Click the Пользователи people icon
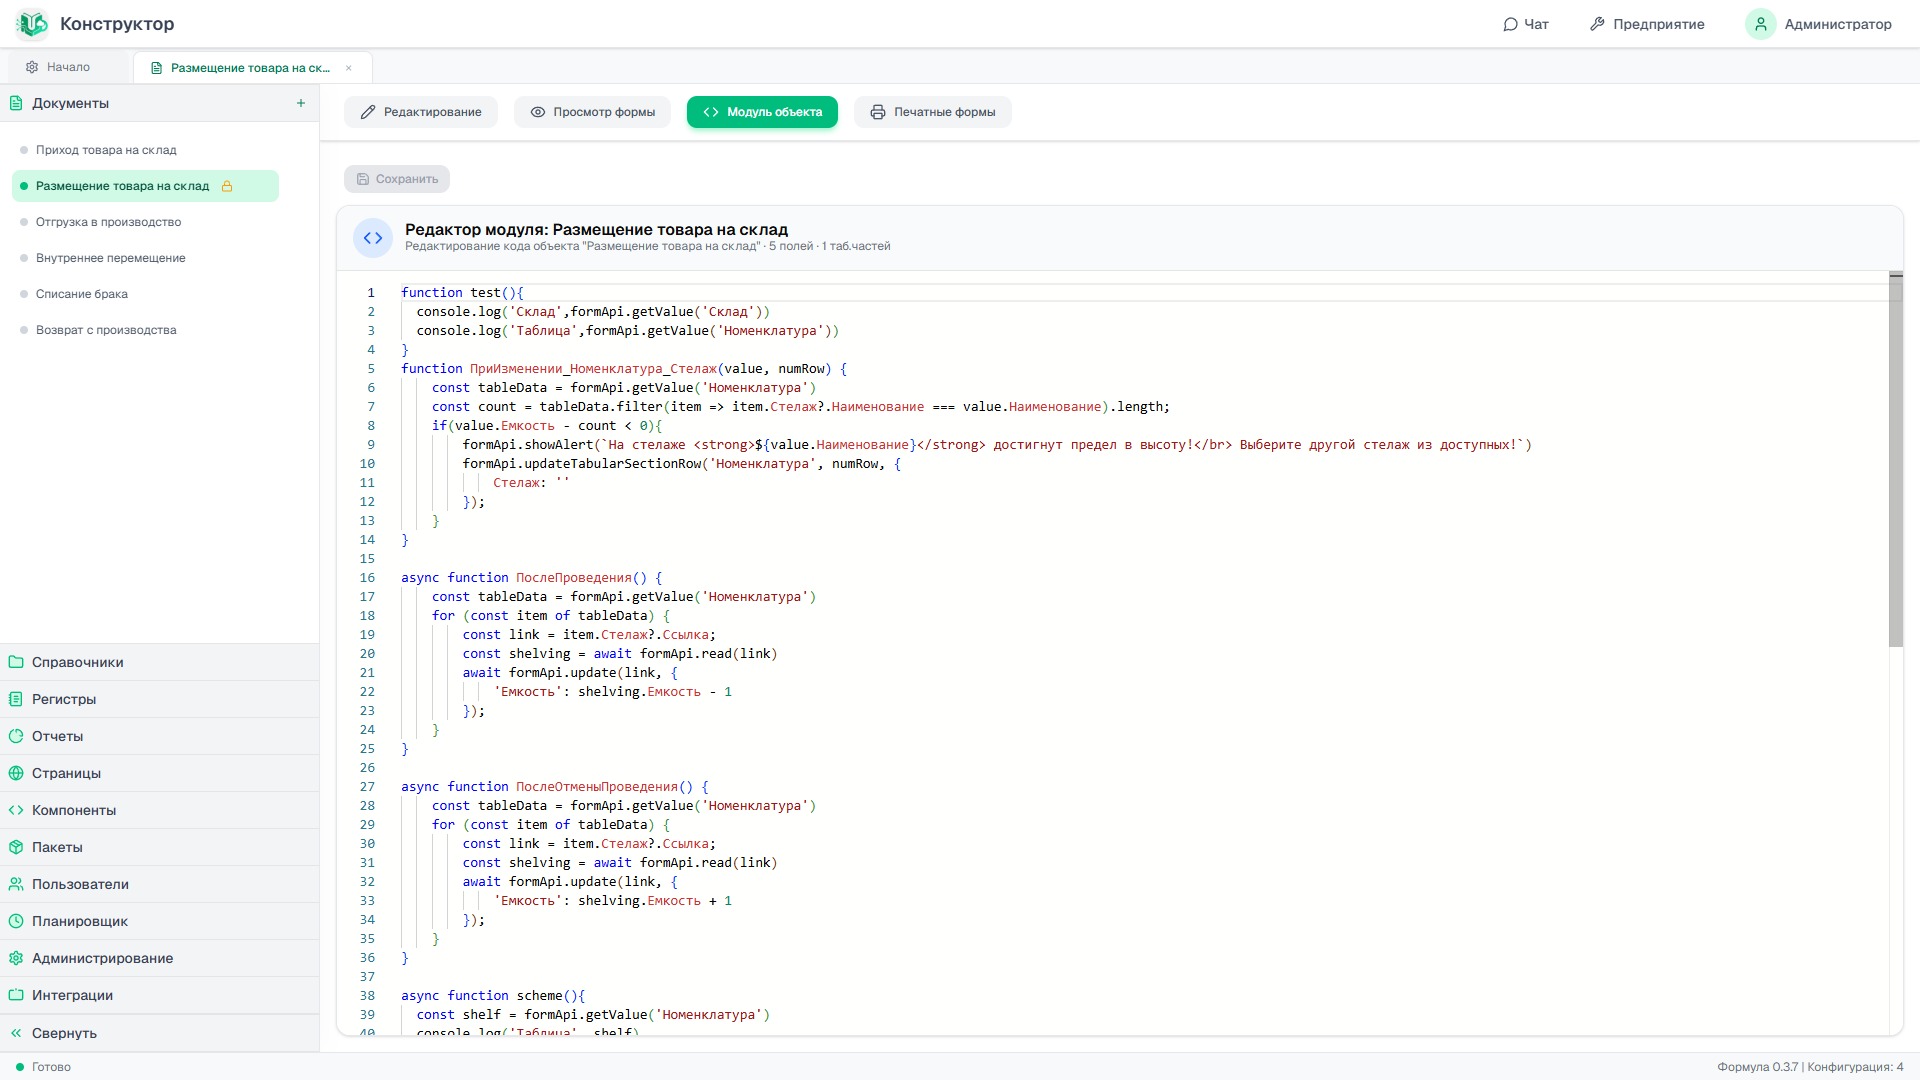 point(16,884)
